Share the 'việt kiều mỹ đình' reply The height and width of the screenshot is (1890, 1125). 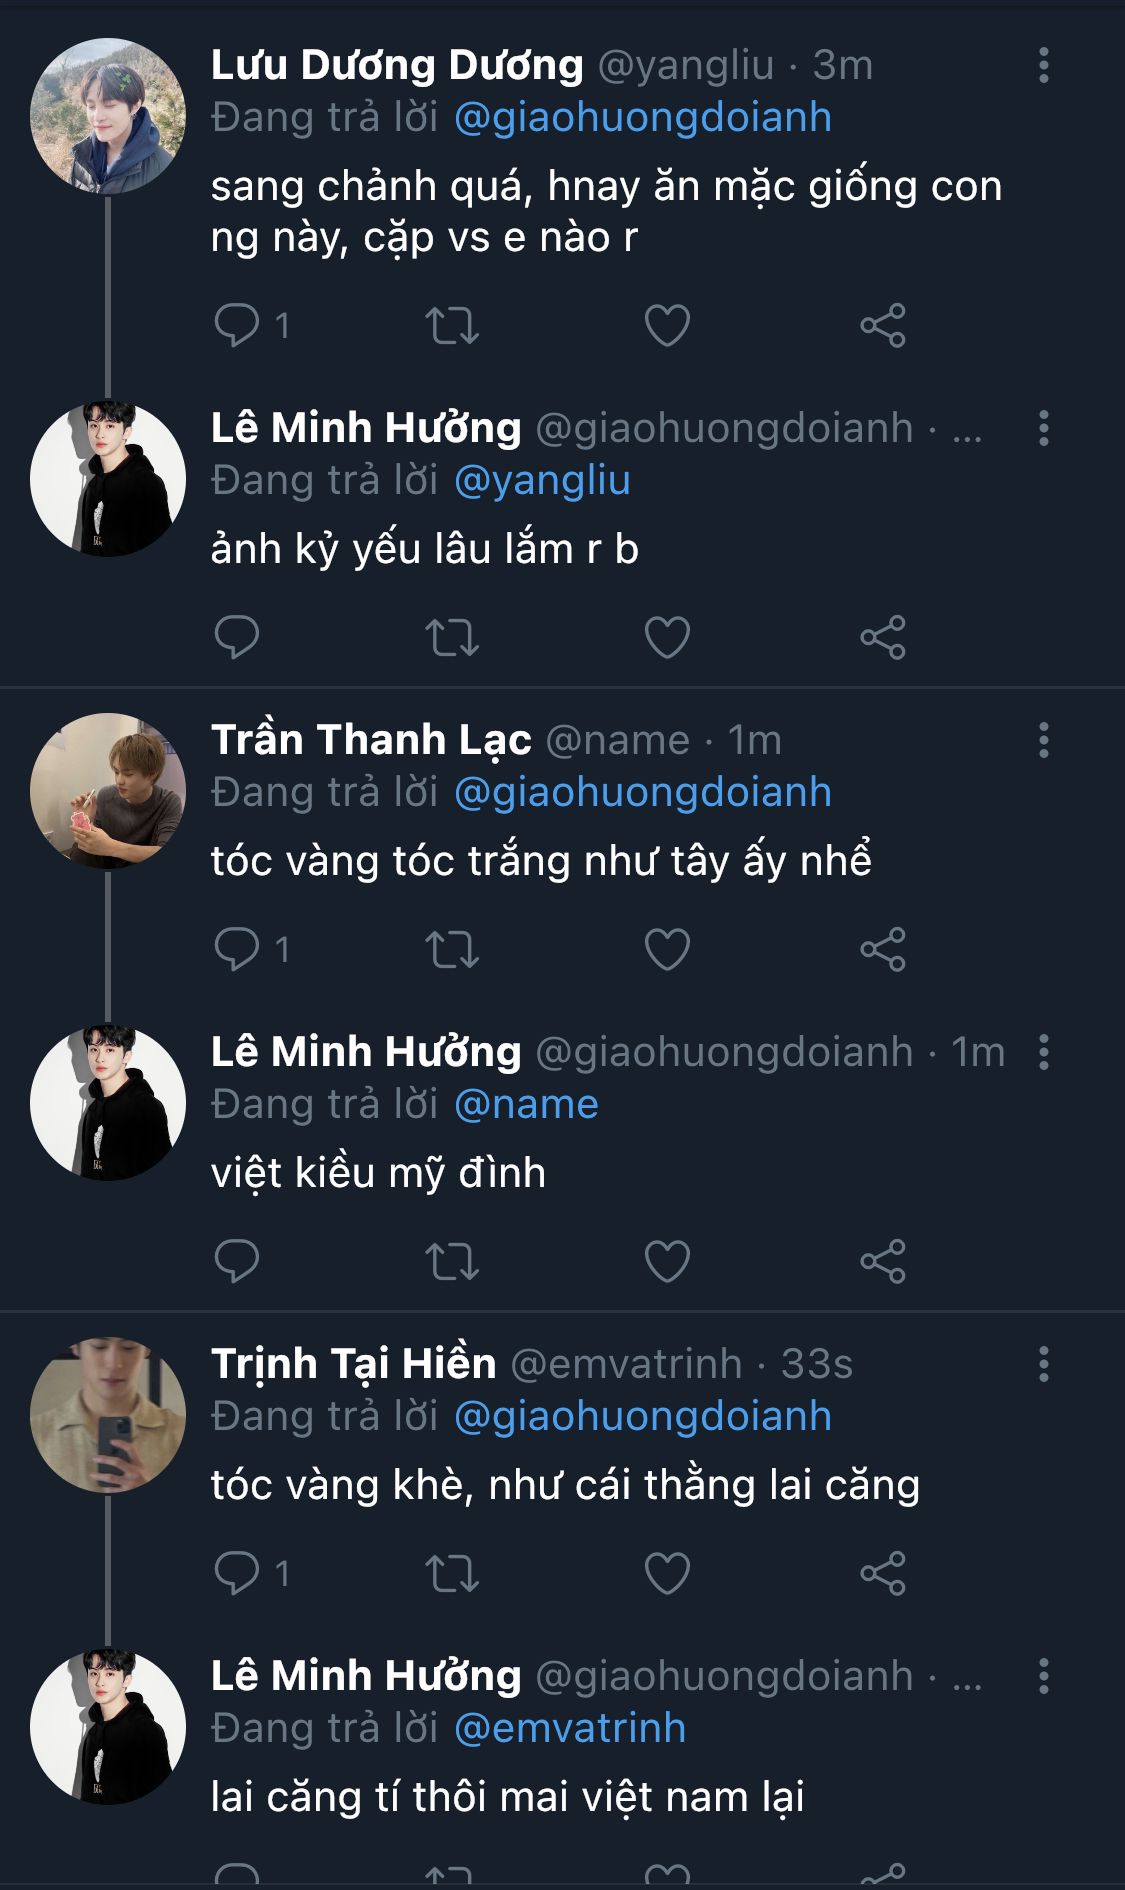[883, 1262]
